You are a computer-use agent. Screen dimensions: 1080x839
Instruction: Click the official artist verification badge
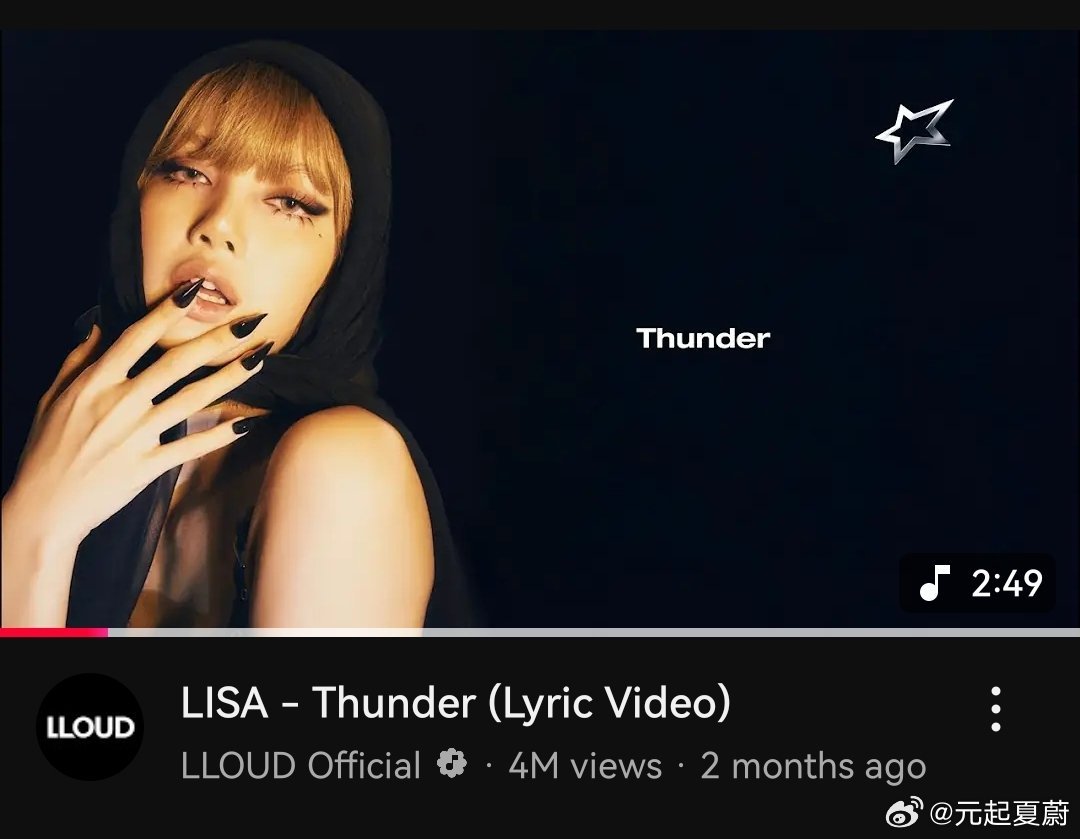(452, 764)
